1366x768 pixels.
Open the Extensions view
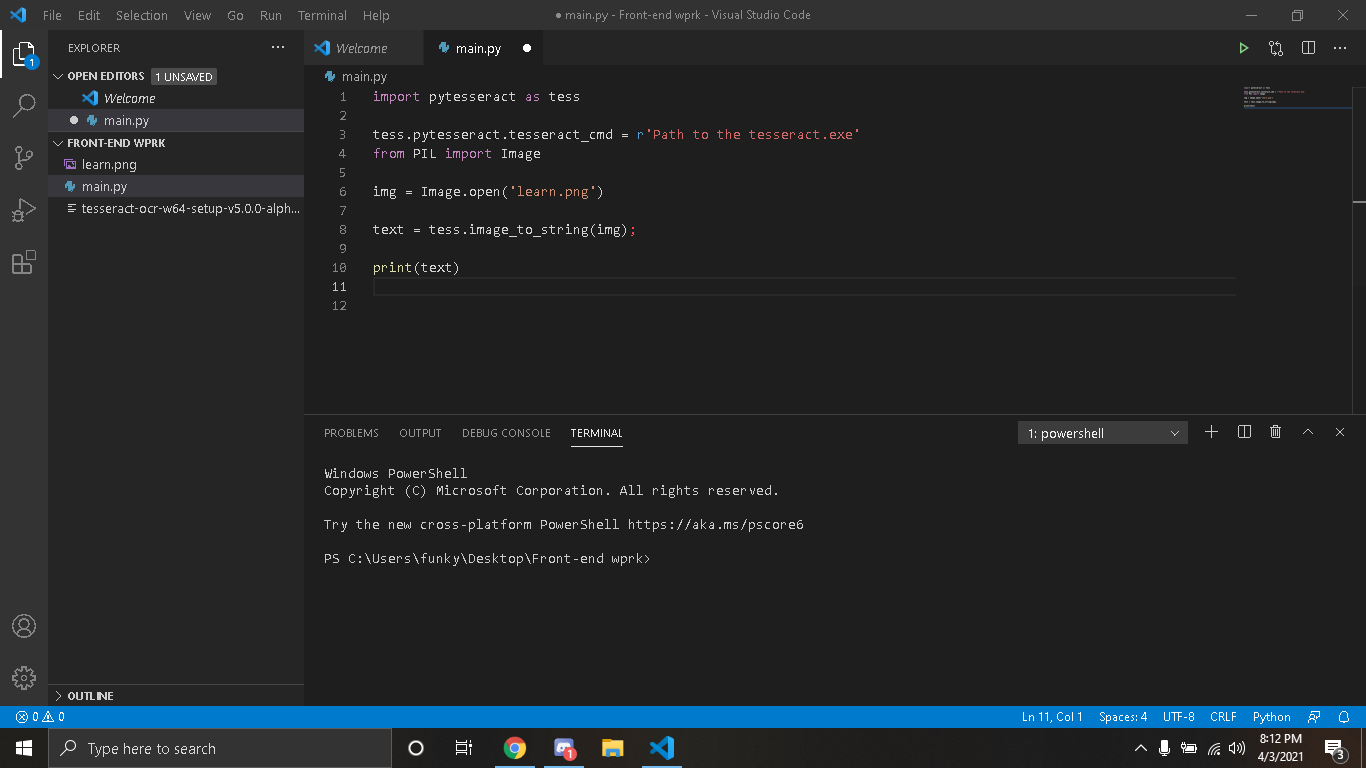coord(24,263)
